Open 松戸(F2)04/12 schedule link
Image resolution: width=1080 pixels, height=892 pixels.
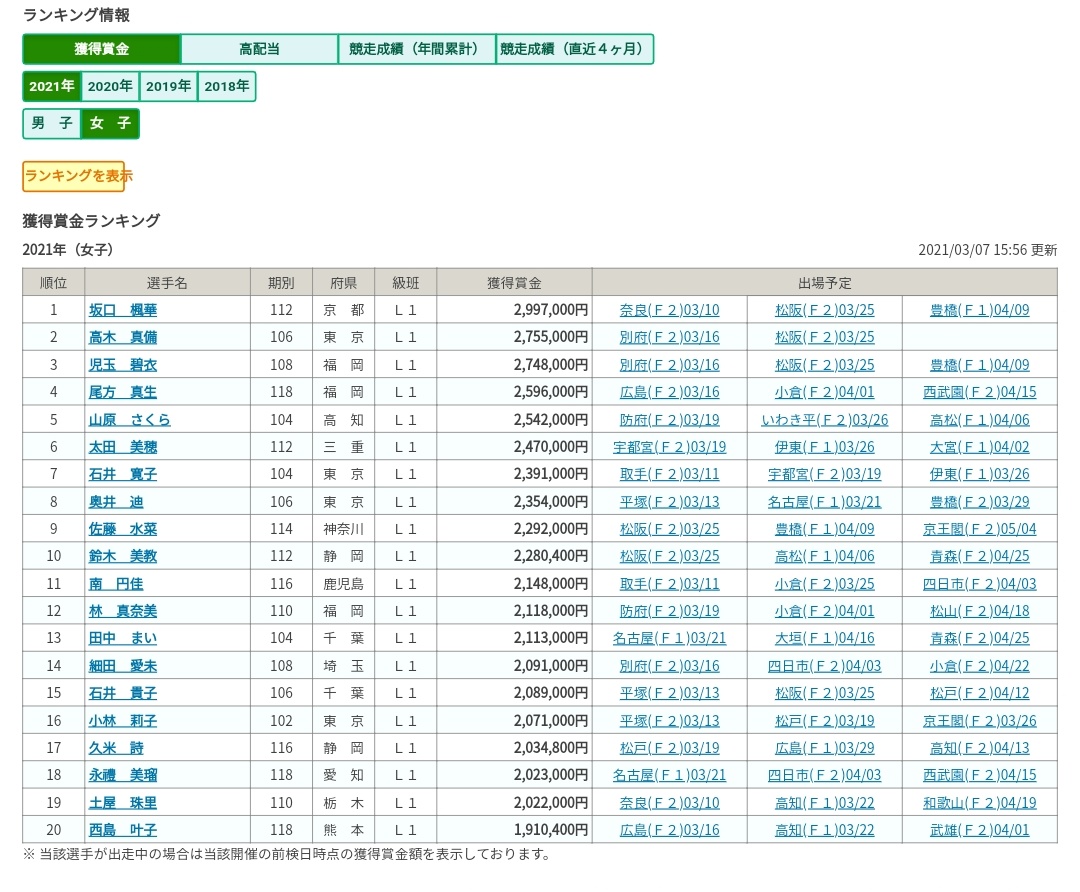[x=979, y=693]
